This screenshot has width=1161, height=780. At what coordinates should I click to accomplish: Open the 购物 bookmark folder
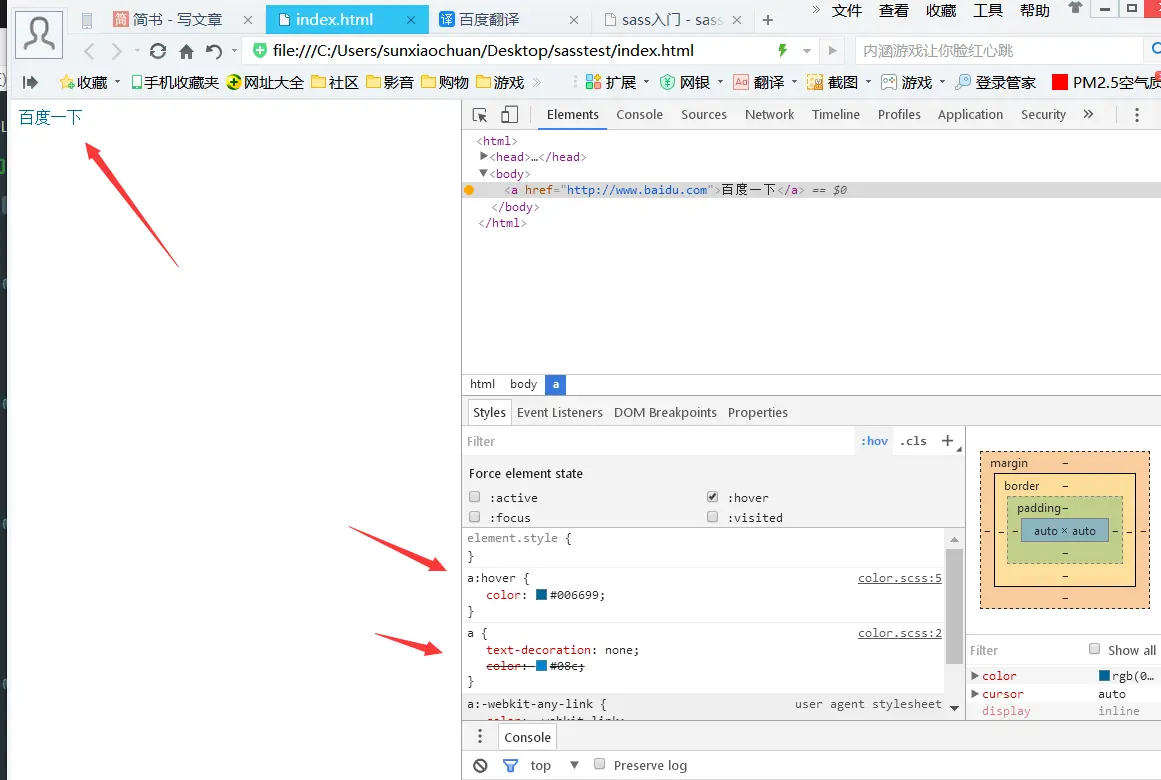[444, 82]
